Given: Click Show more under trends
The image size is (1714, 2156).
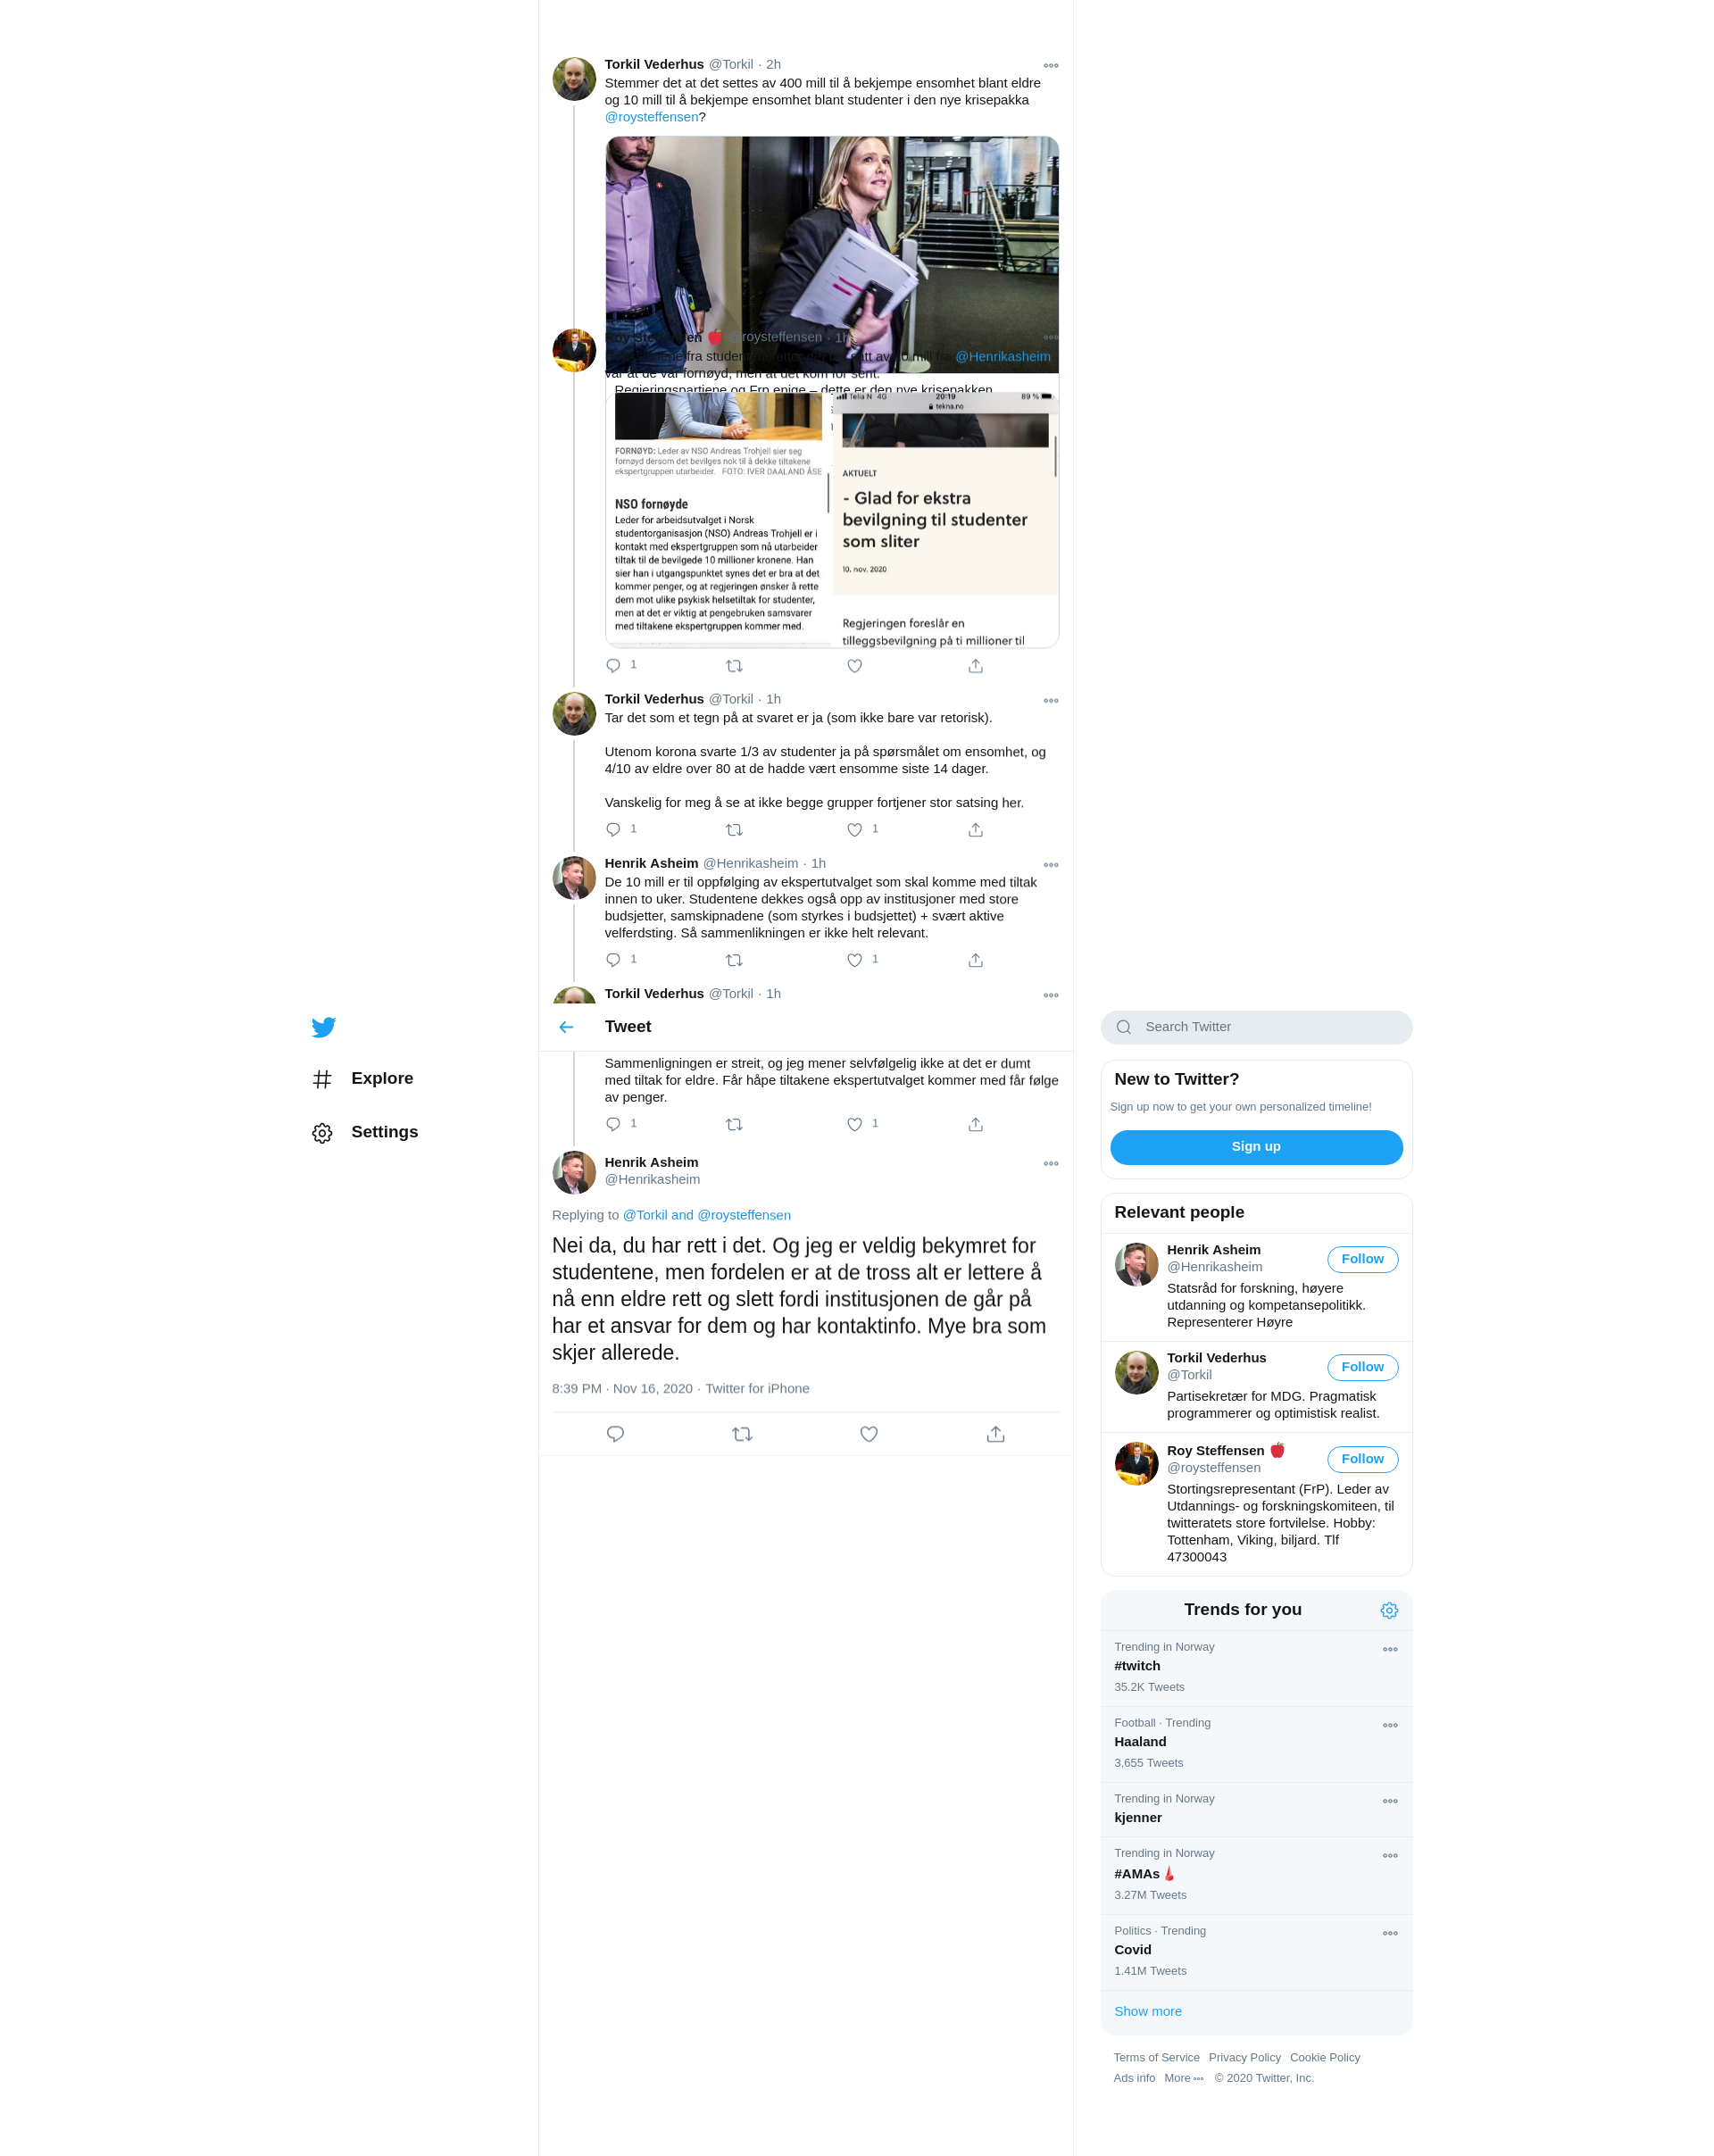Looking at the screenshot, I should (x=1147, y=2011).
